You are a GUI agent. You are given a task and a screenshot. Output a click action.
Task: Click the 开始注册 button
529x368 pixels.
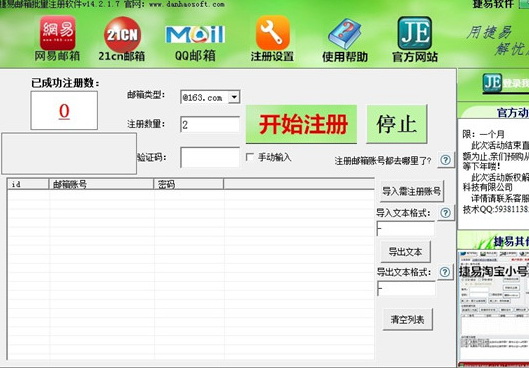coord(302,124)
